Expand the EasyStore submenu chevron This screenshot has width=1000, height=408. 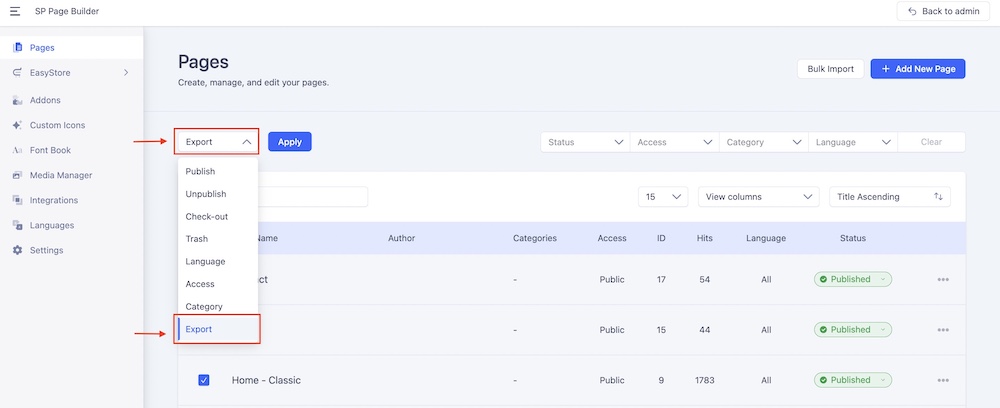coord(126,73)
